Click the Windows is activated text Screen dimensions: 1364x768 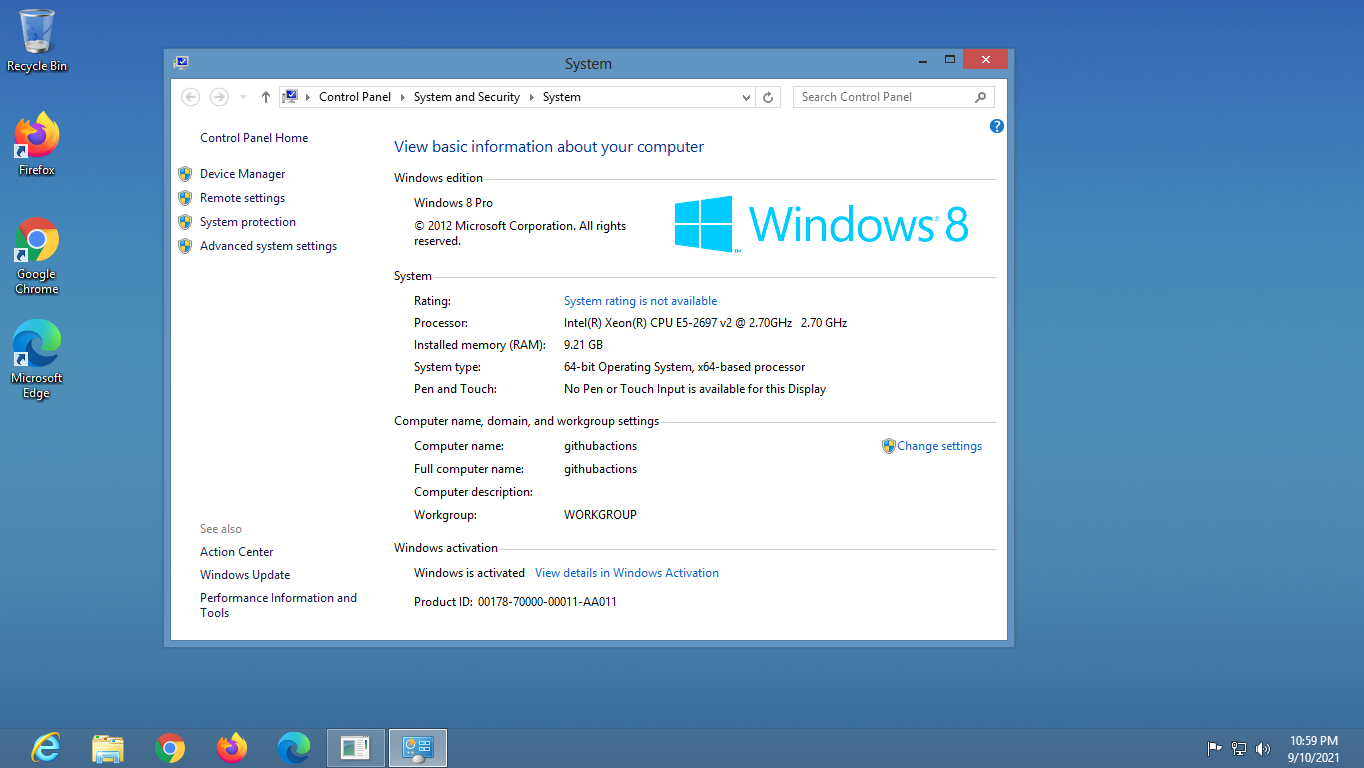click(469, 573)
